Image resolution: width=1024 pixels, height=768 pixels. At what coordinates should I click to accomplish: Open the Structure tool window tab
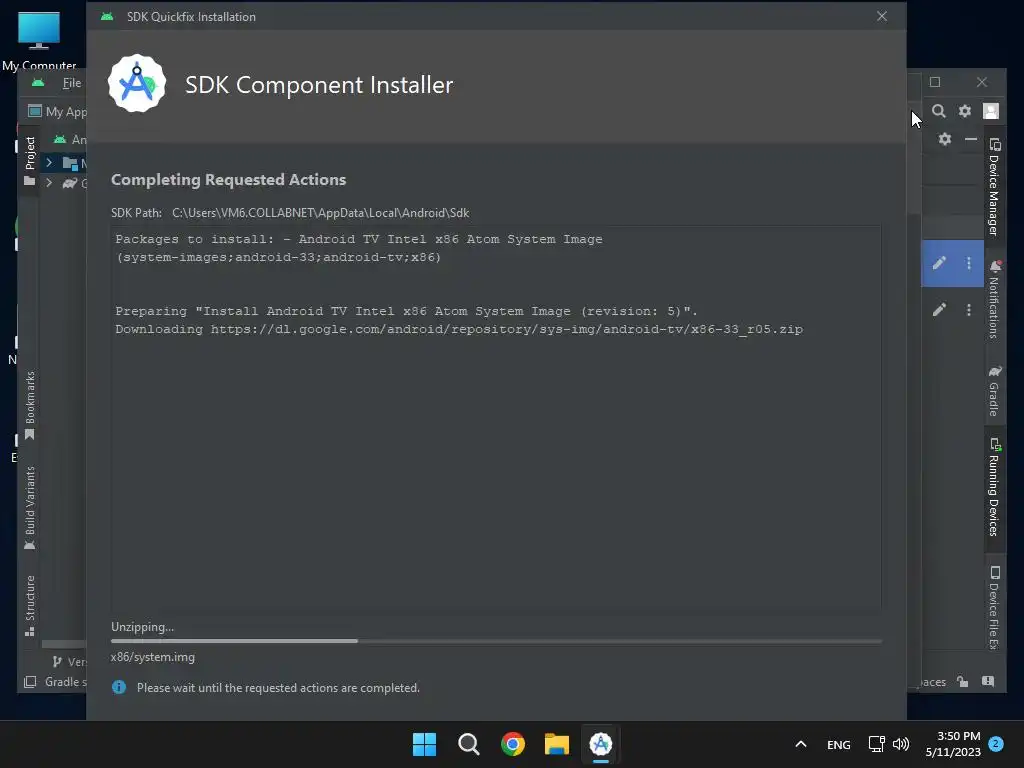coord(29,605)
